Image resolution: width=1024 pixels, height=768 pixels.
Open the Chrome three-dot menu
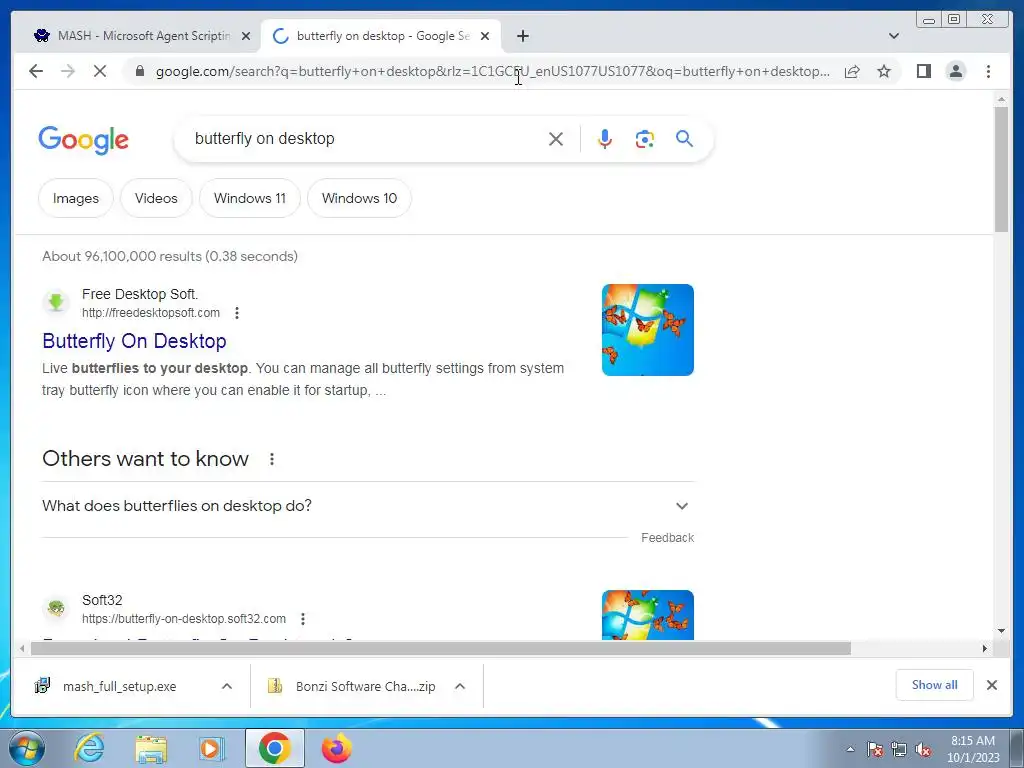989,71
